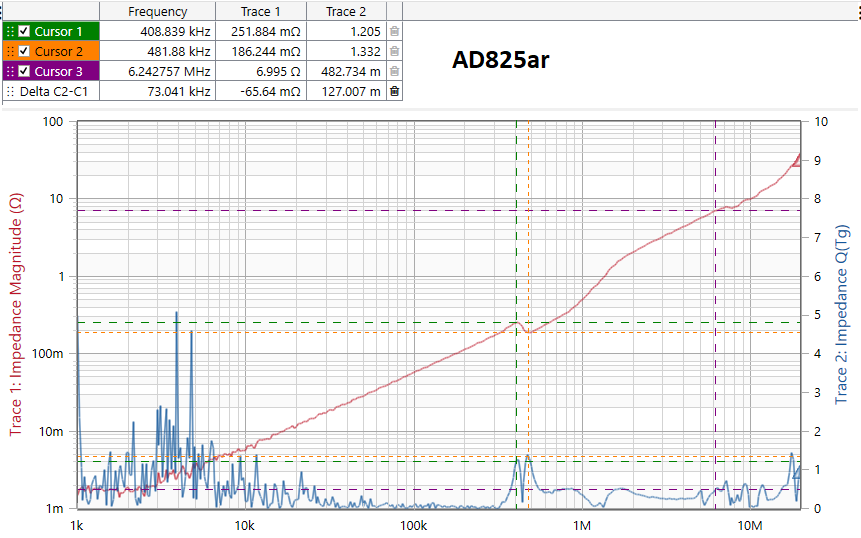Click the Trace 1 Impedance Magnitude axis label
This screenshot has width=861, height=538.
(x=16, y=315)
